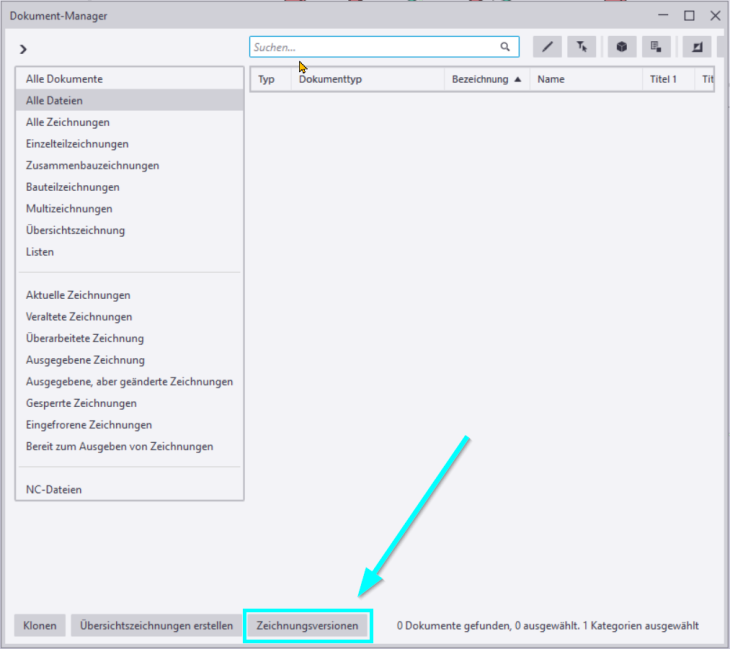
Task: Select Eingefrorene Zeichnungen category
Action: 129,425
